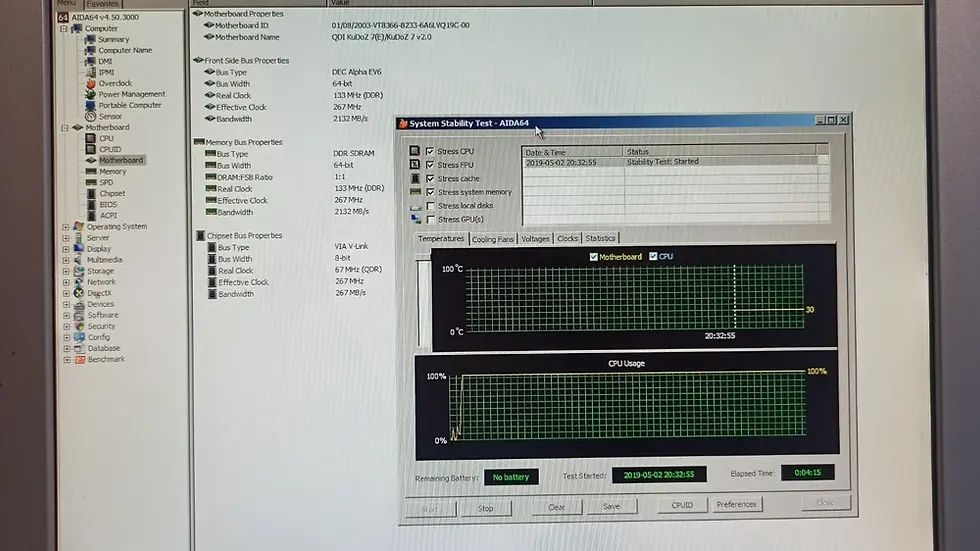This screenshot has height=551, width=980.
Task: Expand the Storage tree node
Action: pos(66,271)
